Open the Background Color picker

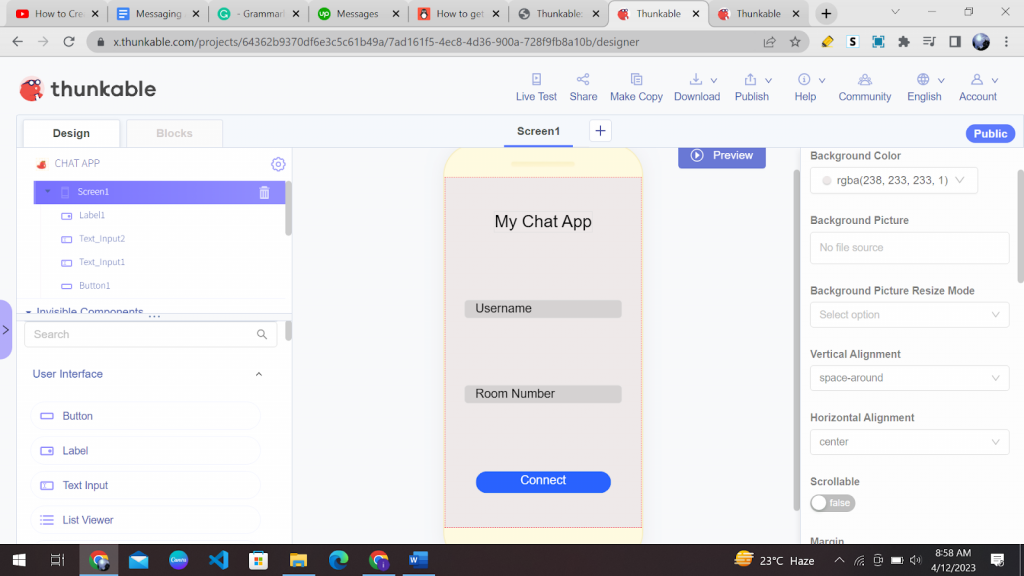click(x=893, y=180)
